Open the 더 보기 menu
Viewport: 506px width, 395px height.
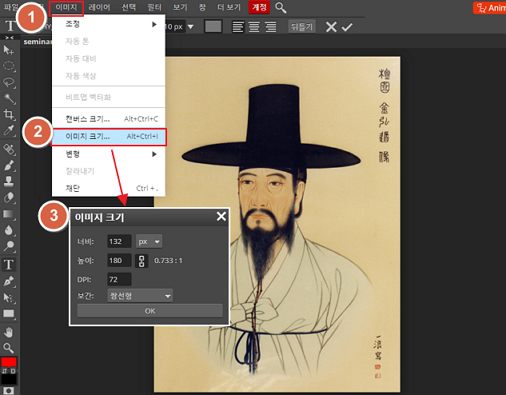229,7
